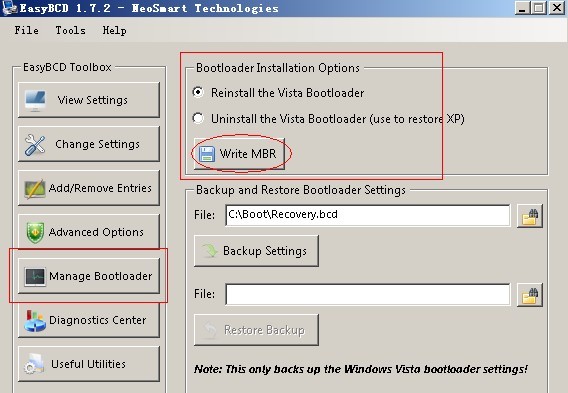The image size is (568, 393).
Task: Close the EasyBCD window
Action: pos(557,8)
